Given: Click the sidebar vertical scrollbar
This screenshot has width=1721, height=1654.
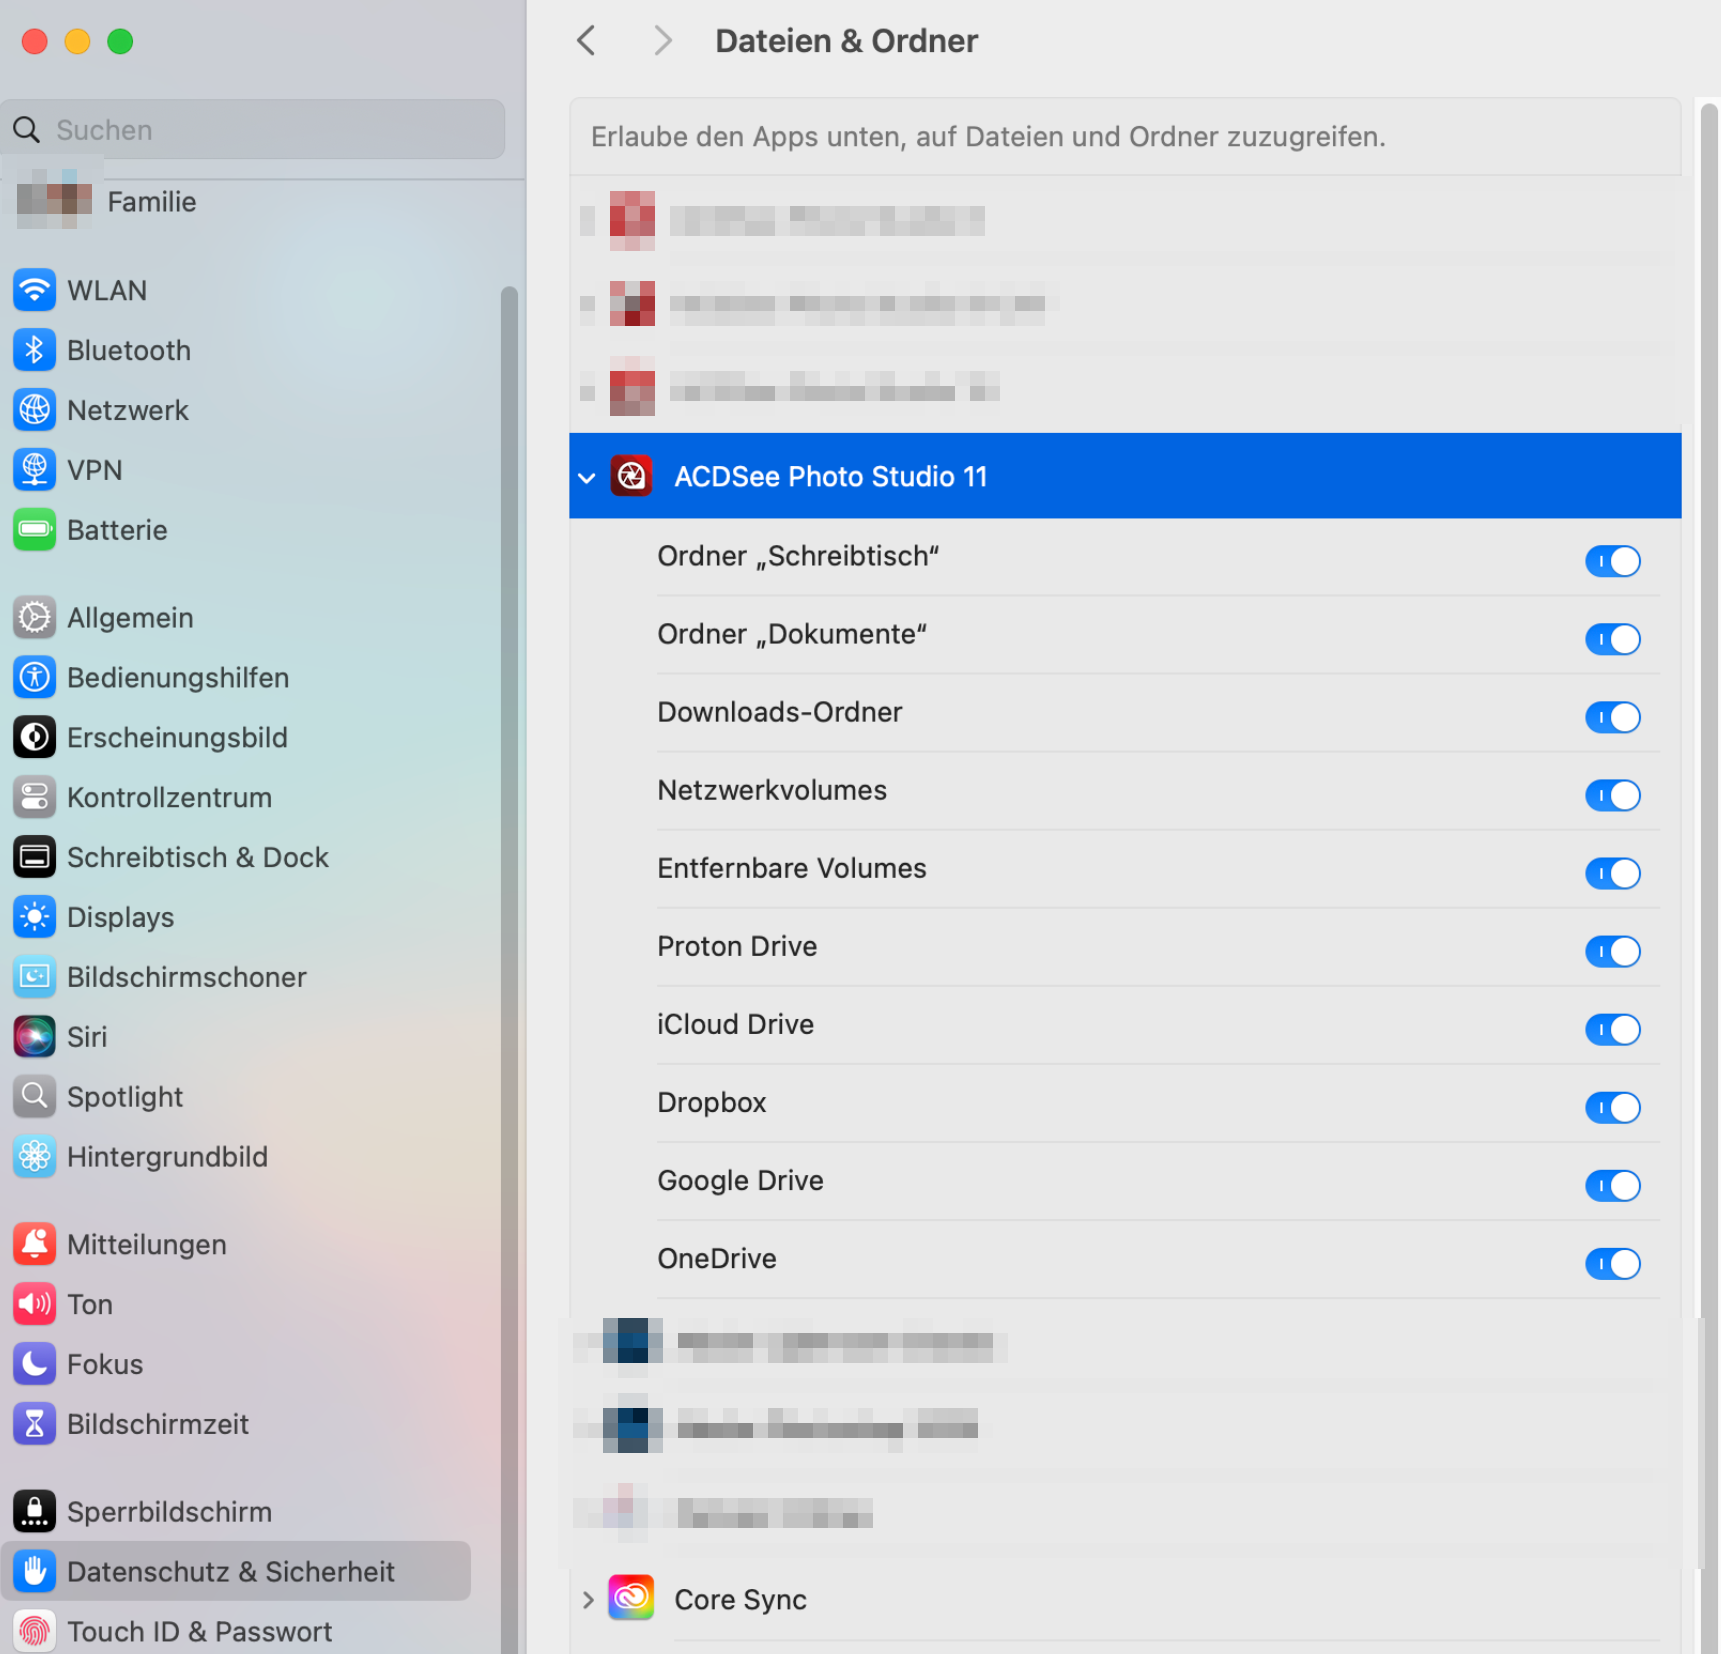Looking at the screenshot, I should (509, 968).
